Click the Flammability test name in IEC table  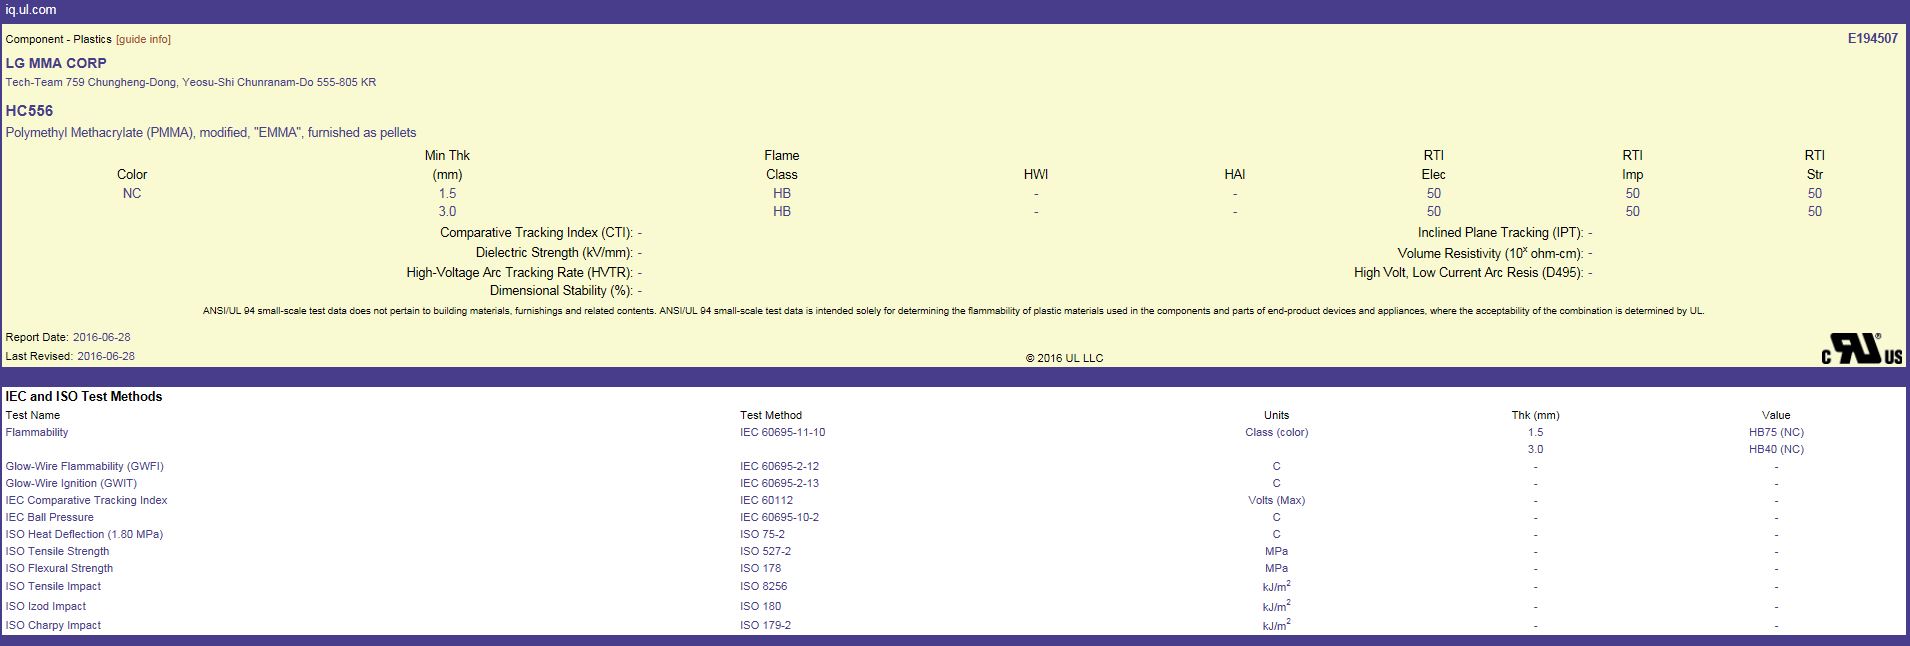pos(37,432)
